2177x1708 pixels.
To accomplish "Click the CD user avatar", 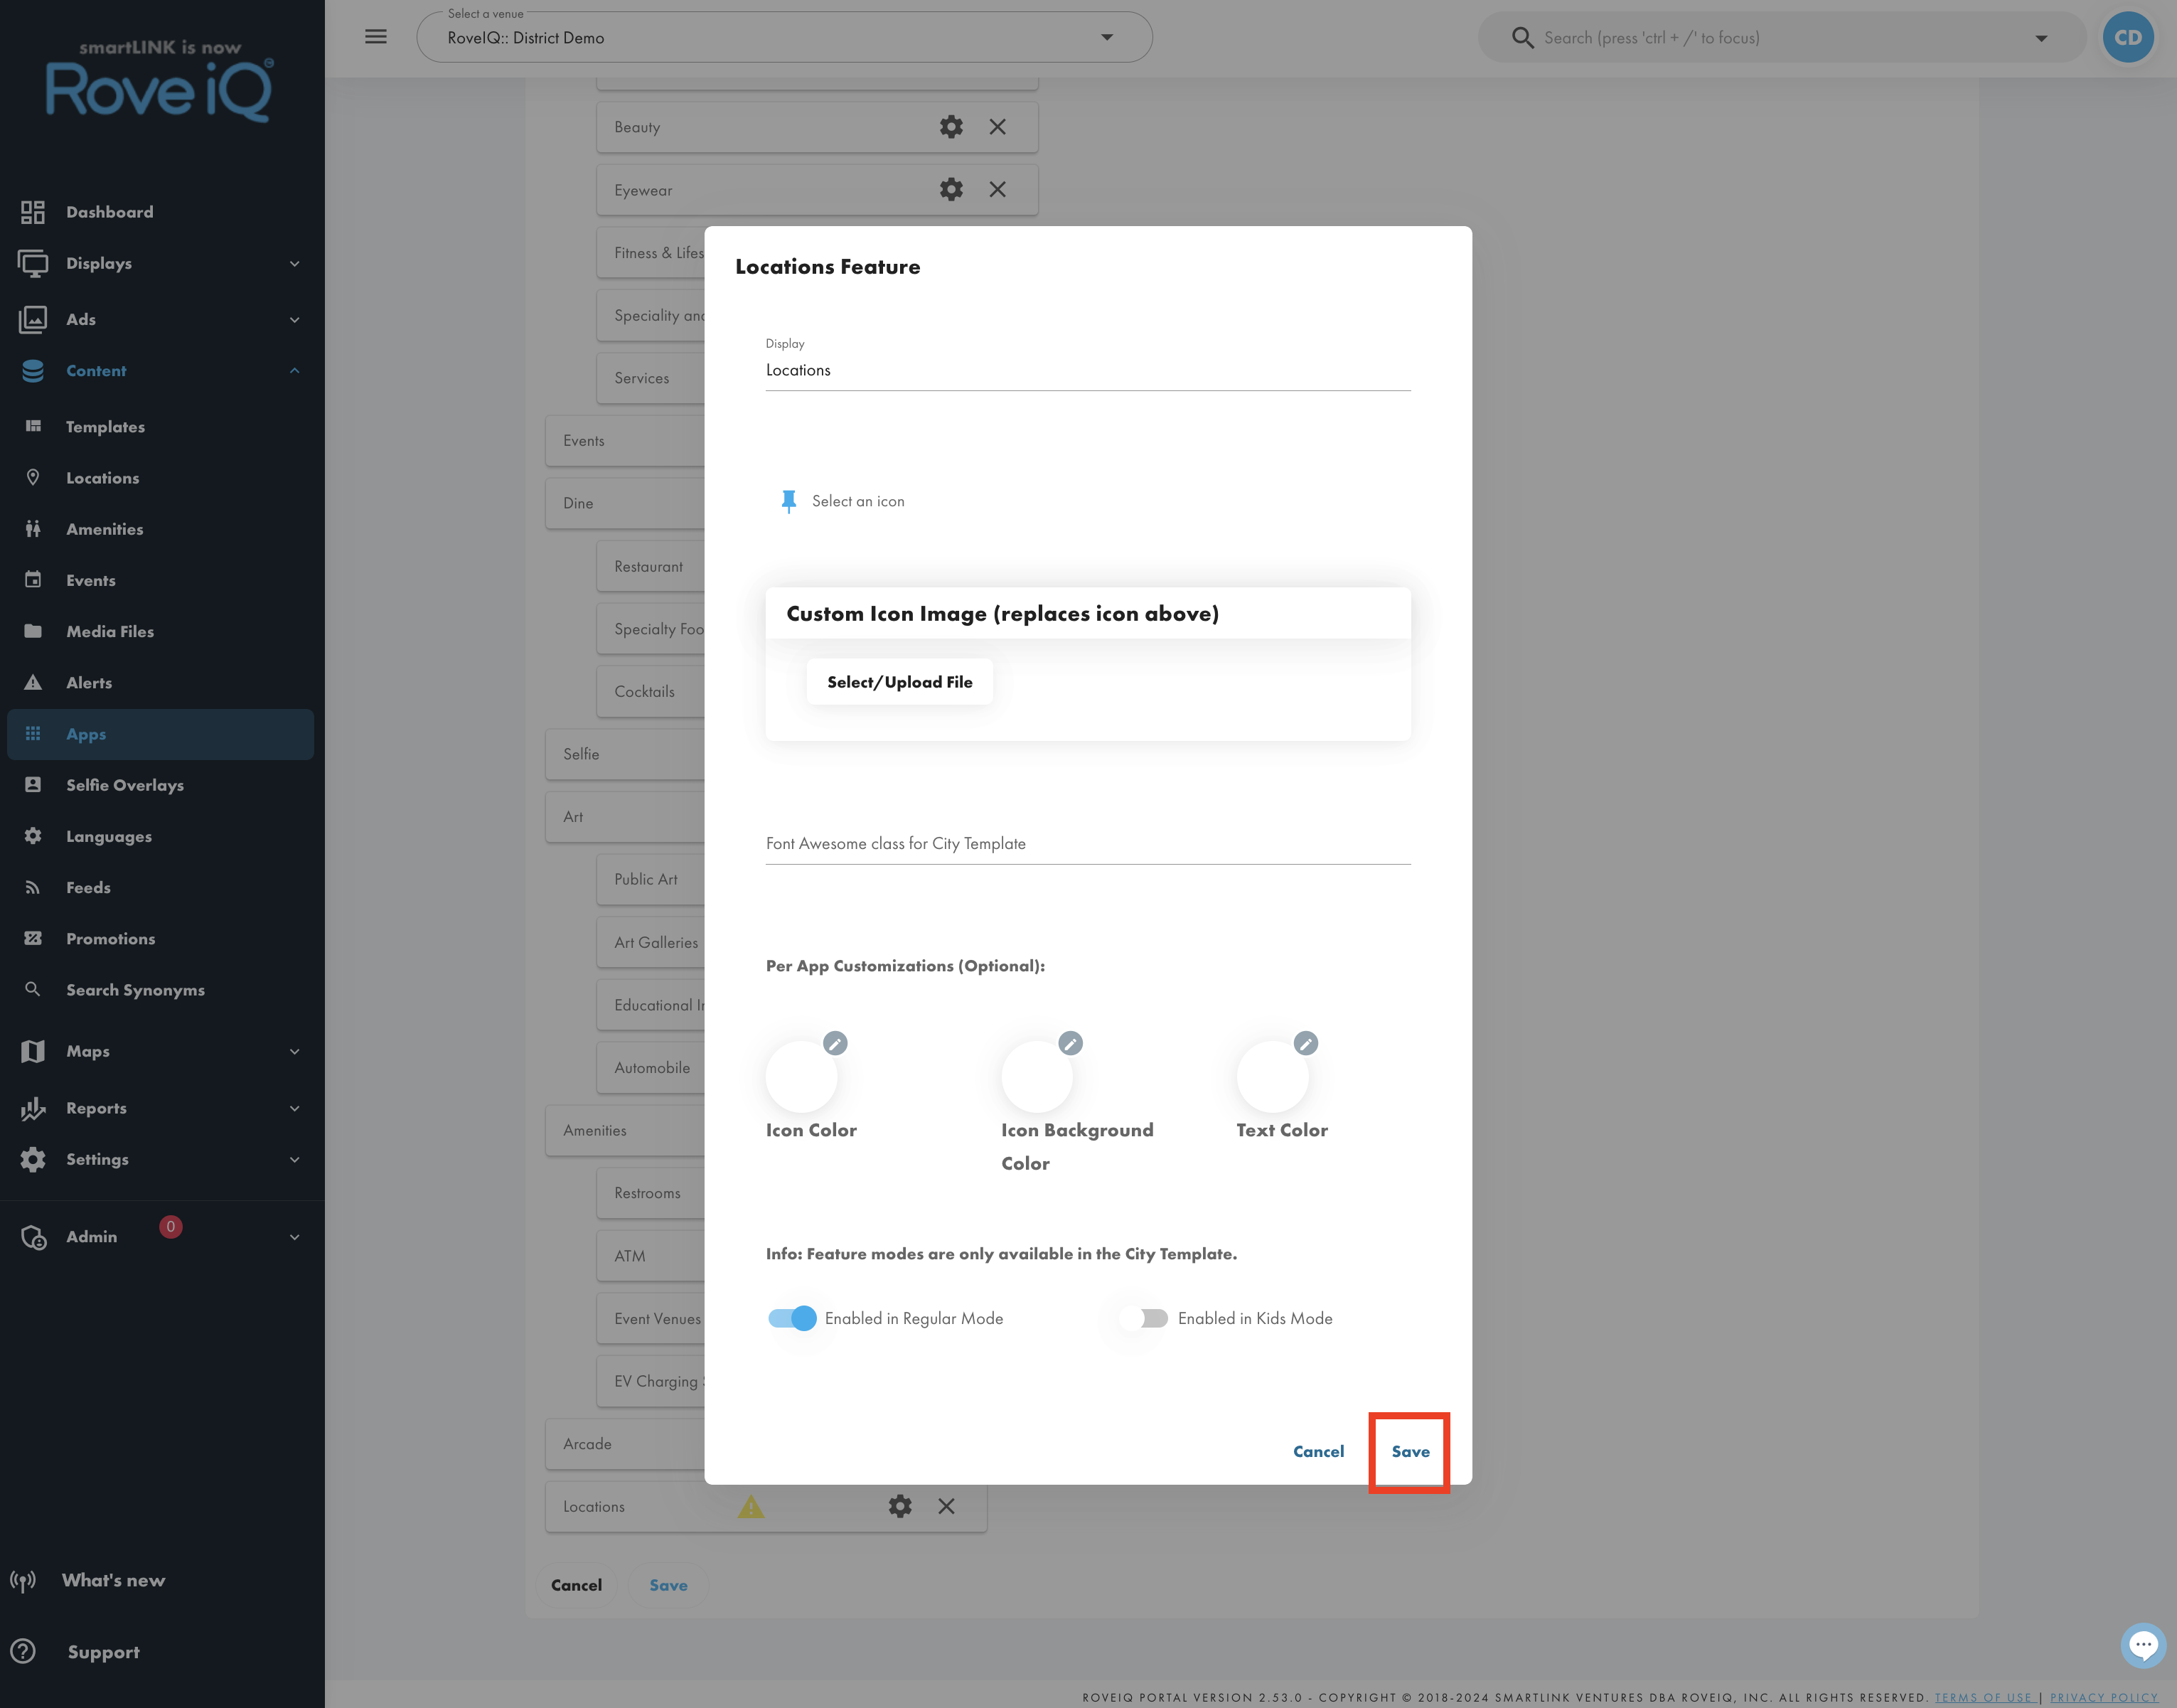I will 2128,38.
